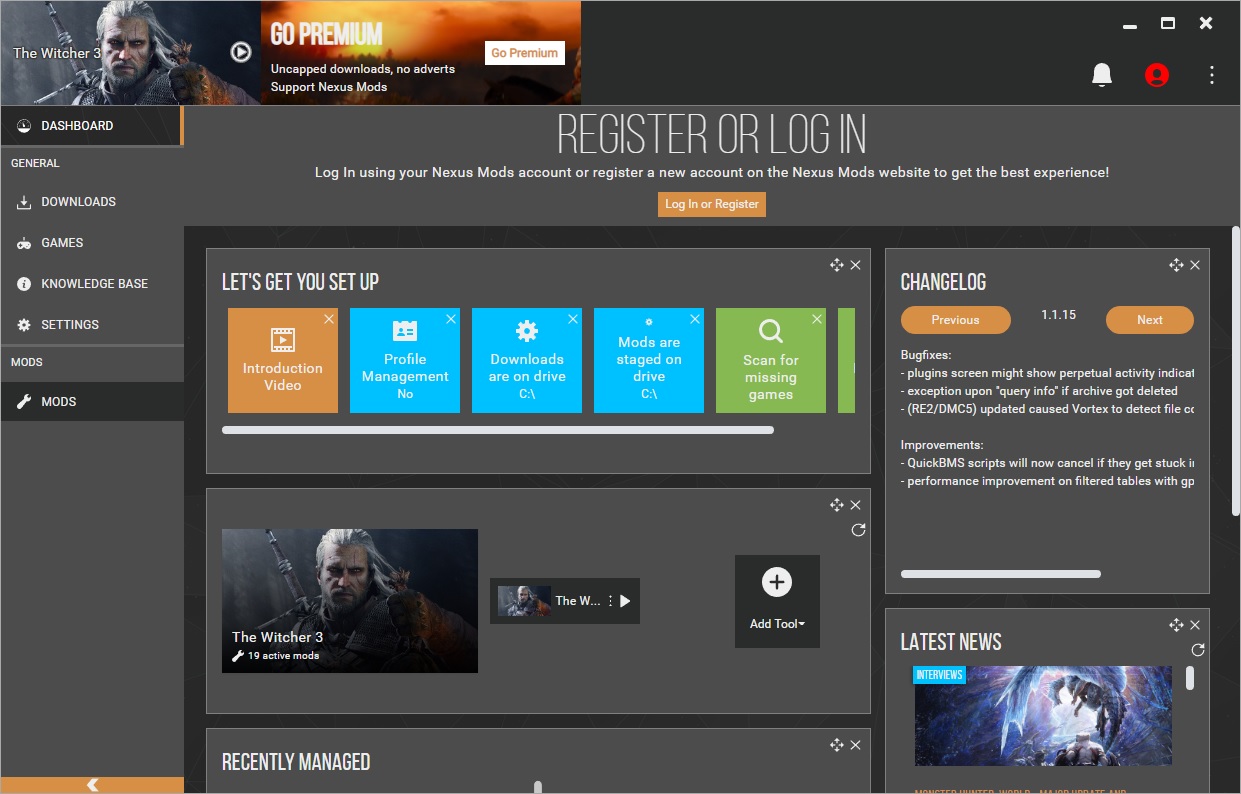Click the Go Premium button
The width and height of the screenshot is (1241, 794).
click(x=525, y=53)
